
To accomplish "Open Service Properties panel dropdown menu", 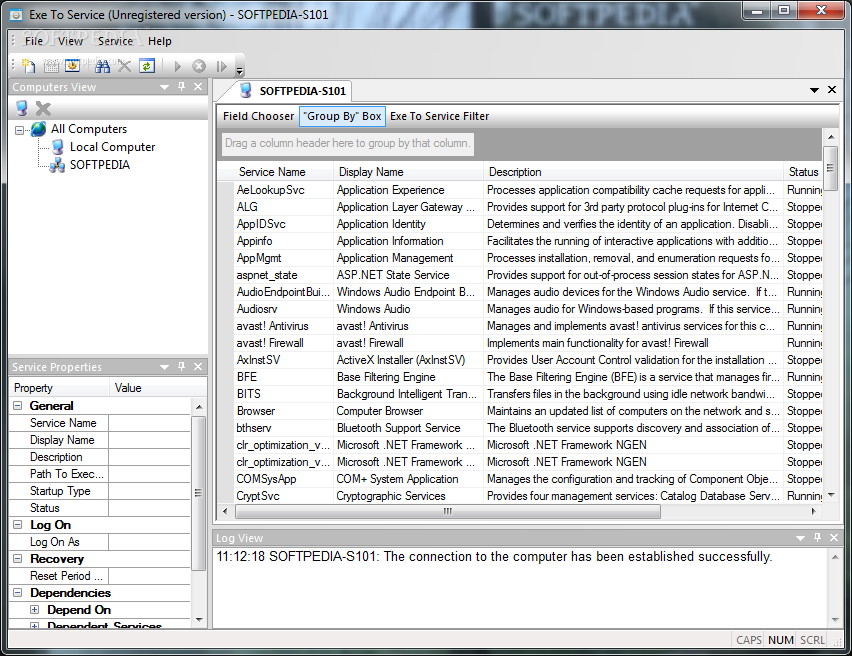I will tap(165, 367).
